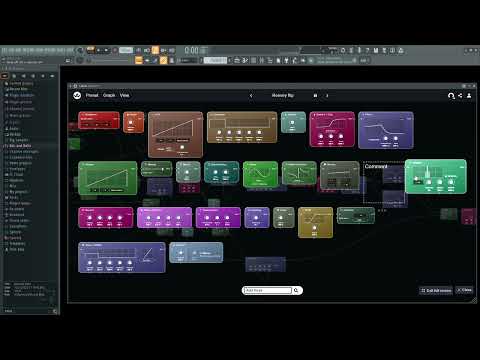This screenshot has height=360, width=480.
Task: Open the Templates folder in the browser
Action: (17, 243)
